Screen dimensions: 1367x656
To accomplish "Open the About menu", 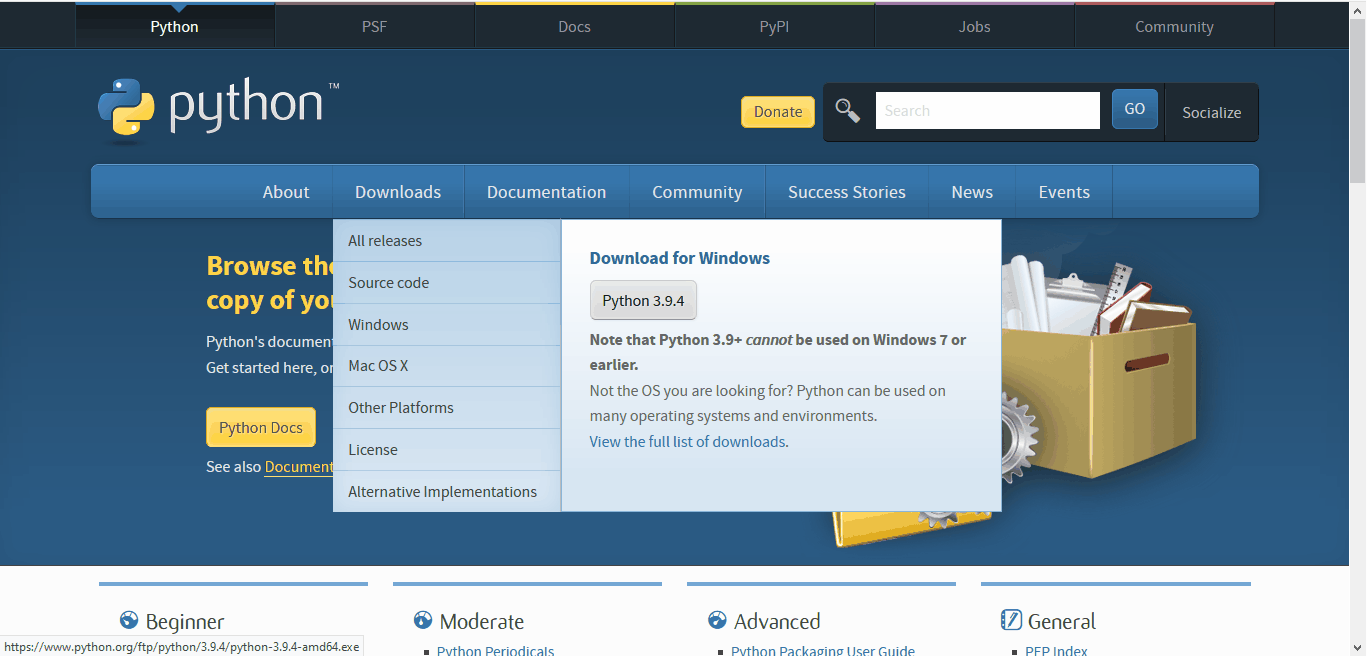I will pyautogui.click(x=286, y=192).
